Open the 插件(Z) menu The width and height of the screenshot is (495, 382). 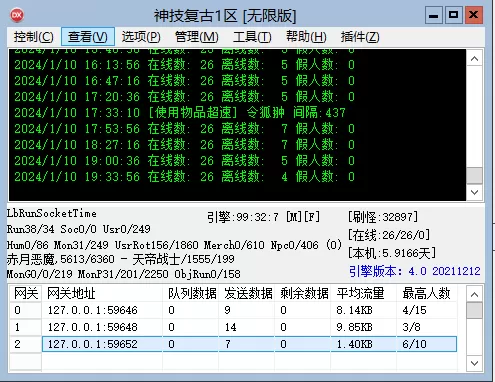coord(360,37)
